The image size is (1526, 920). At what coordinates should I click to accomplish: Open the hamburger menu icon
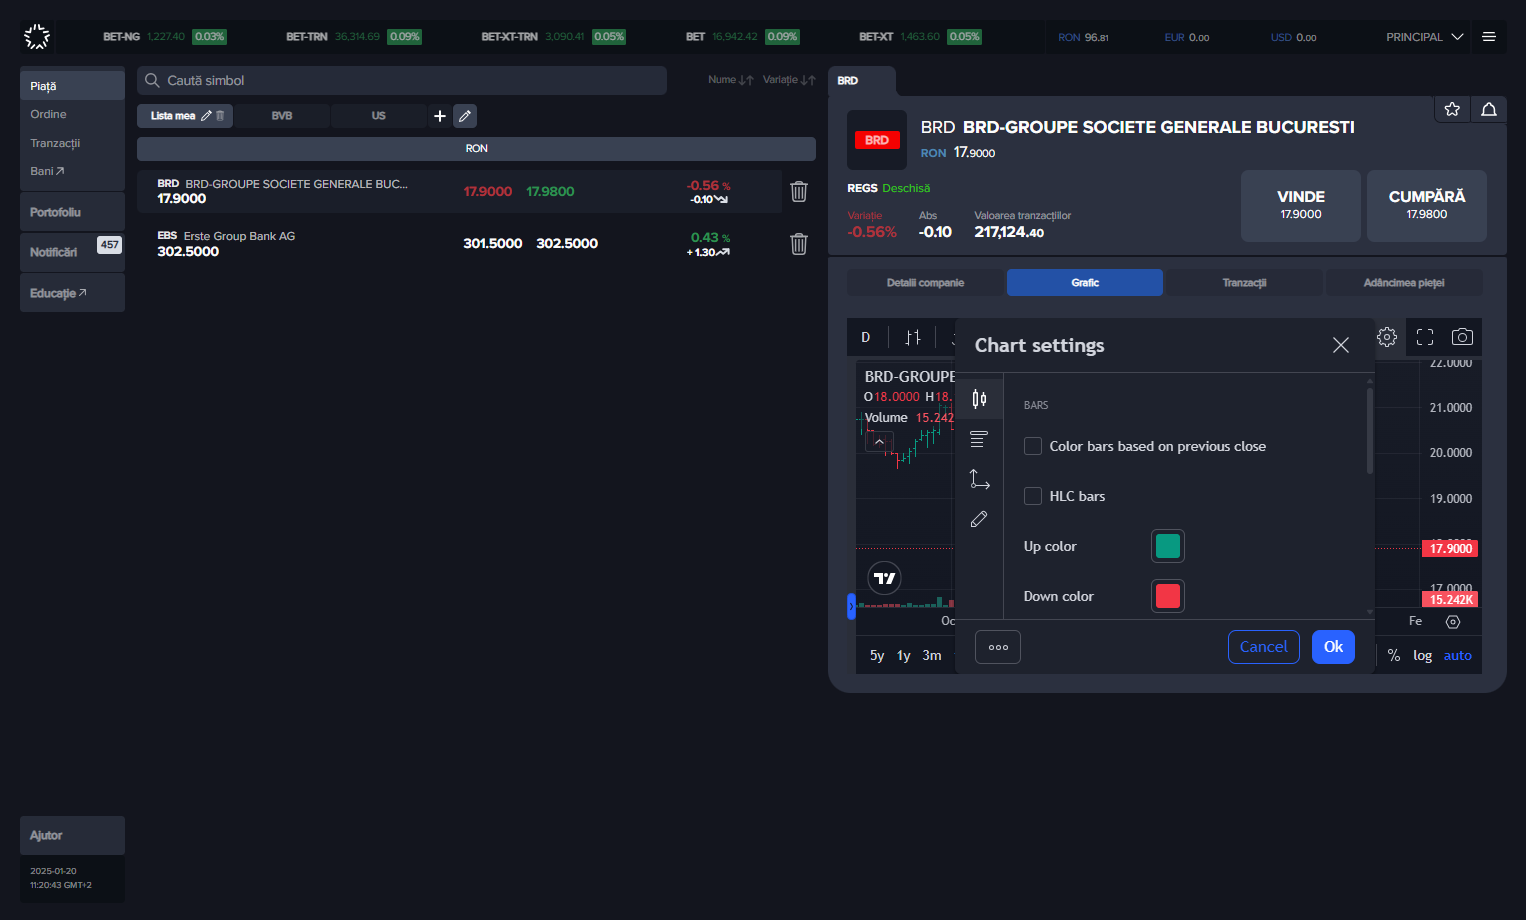1489,37
